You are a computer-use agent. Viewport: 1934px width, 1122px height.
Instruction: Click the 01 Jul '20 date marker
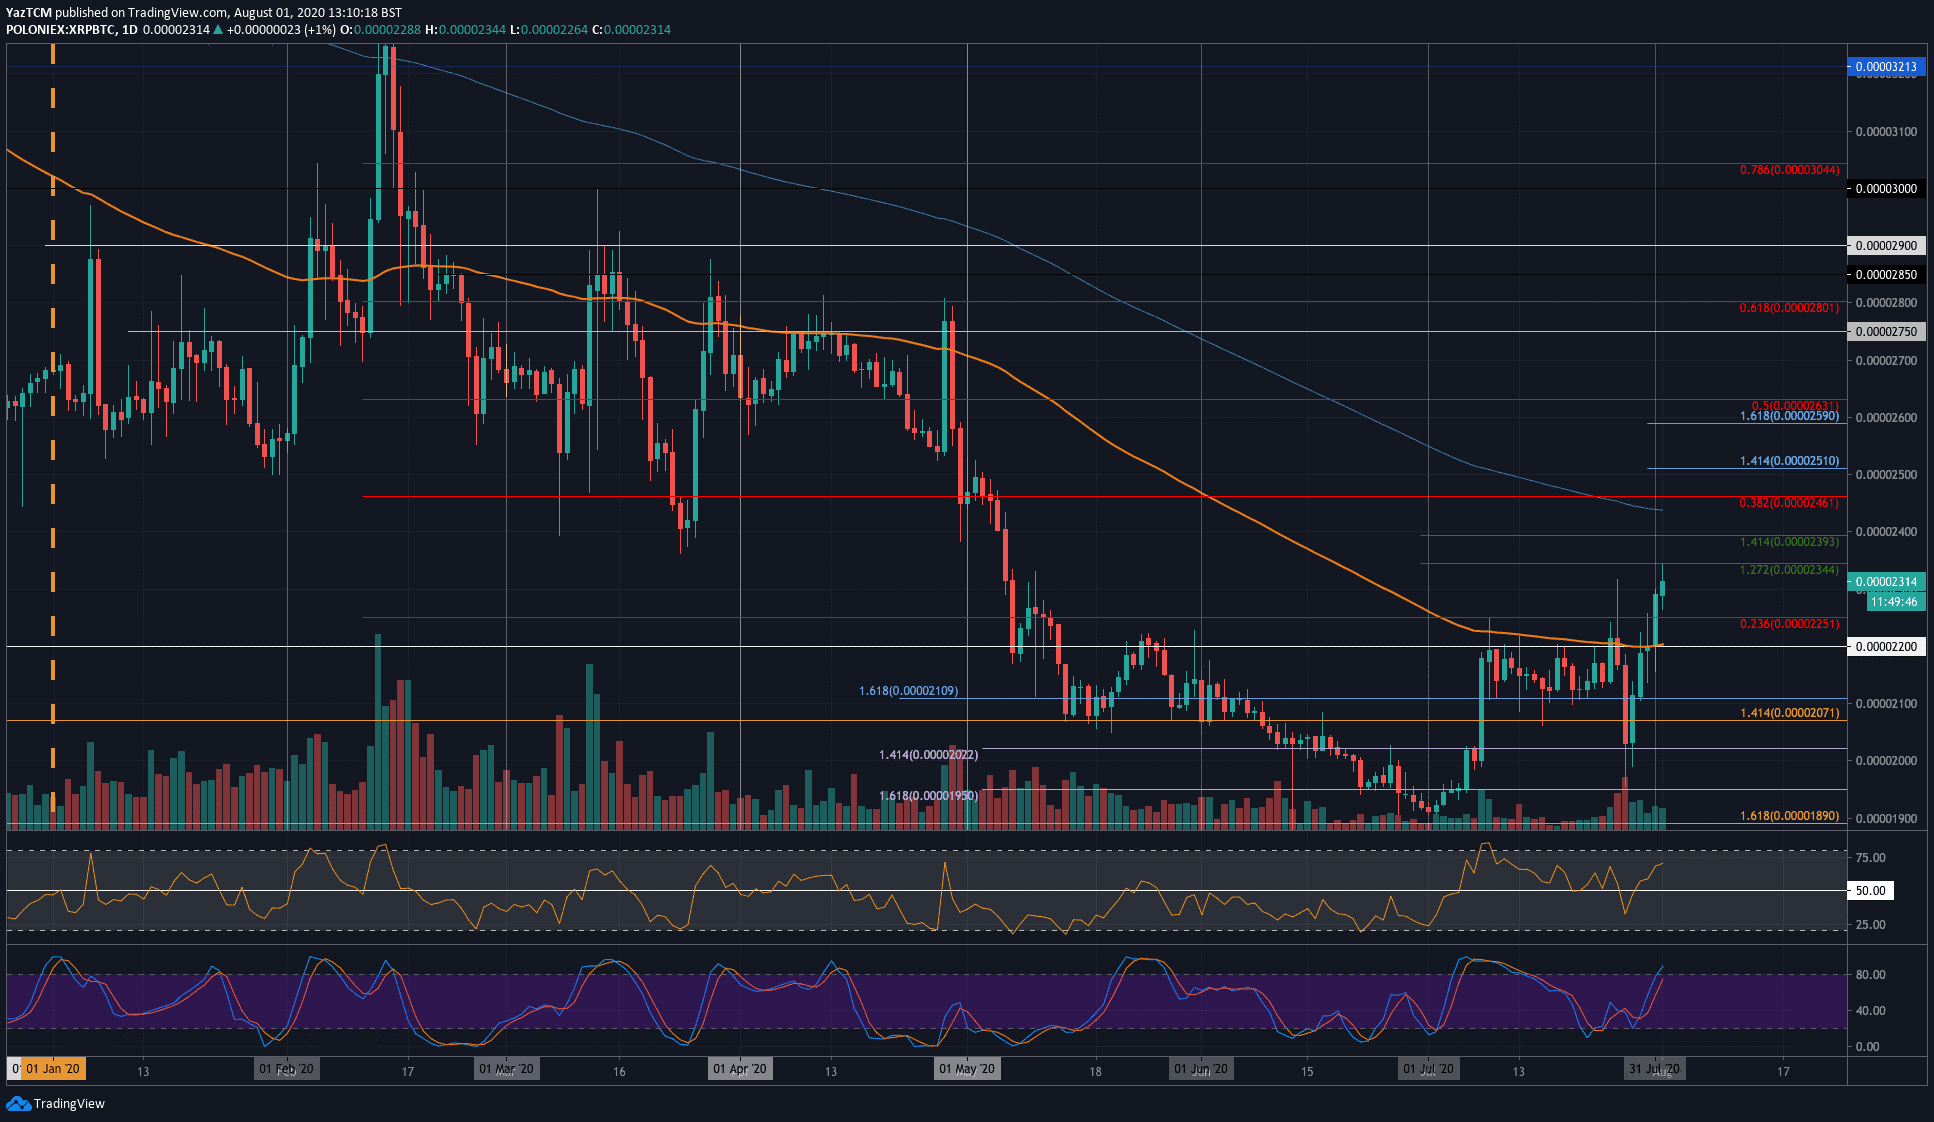(1428, 1069)
